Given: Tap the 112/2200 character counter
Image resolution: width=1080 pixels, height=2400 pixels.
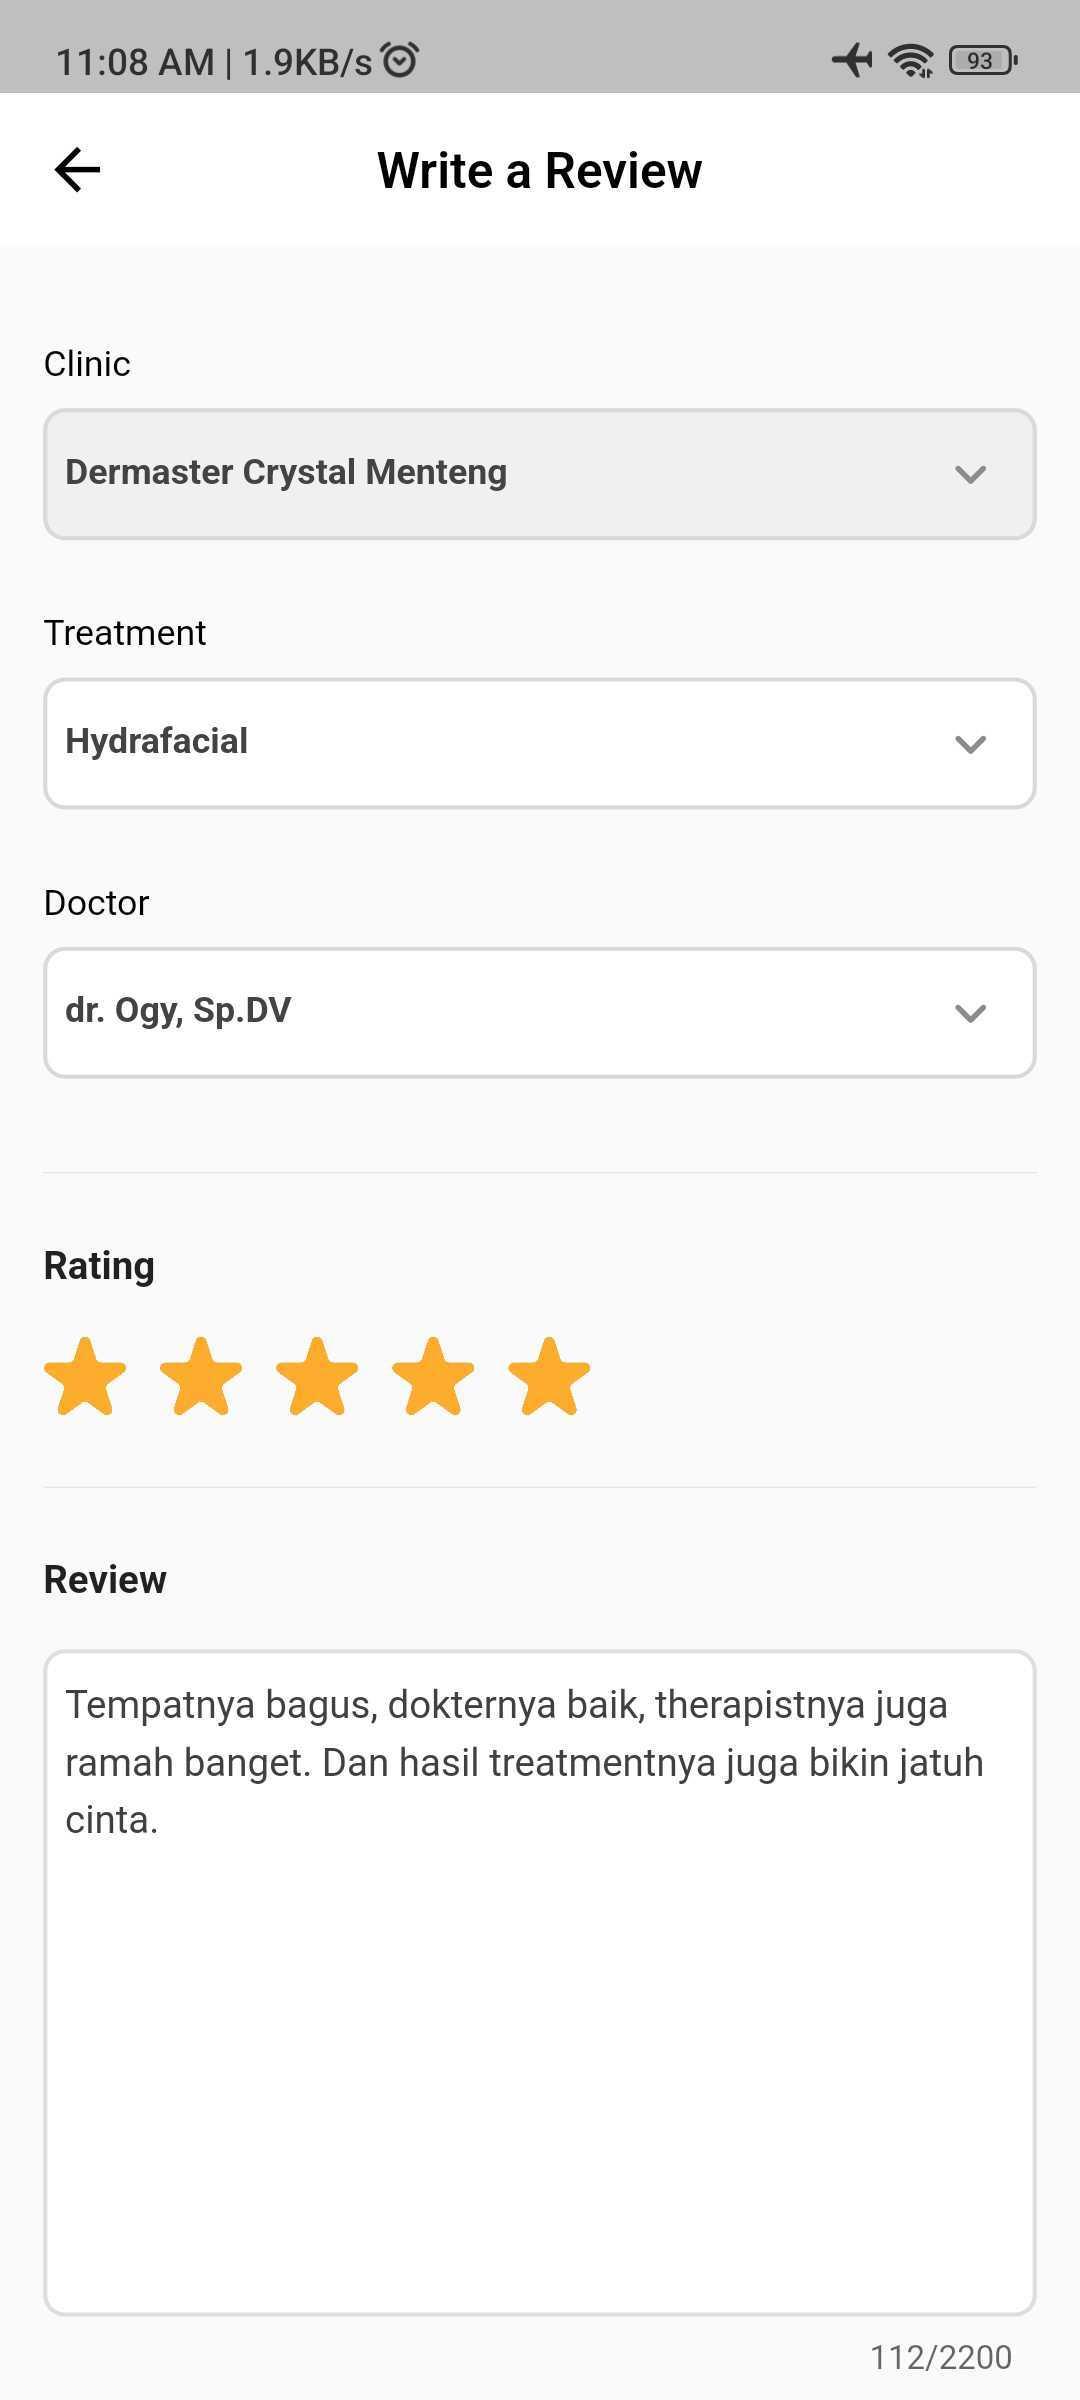Looking at the screenshot, I should [x=941, y=2357].
